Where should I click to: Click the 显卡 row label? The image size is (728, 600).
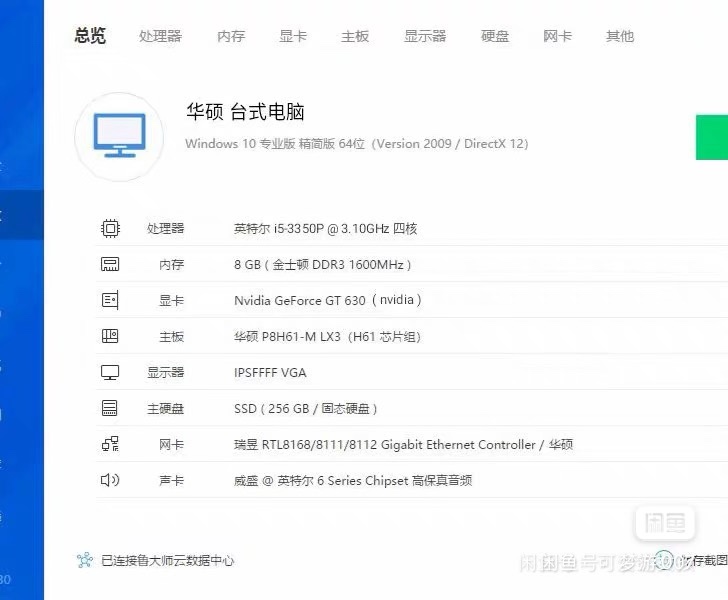coord(171,300)
